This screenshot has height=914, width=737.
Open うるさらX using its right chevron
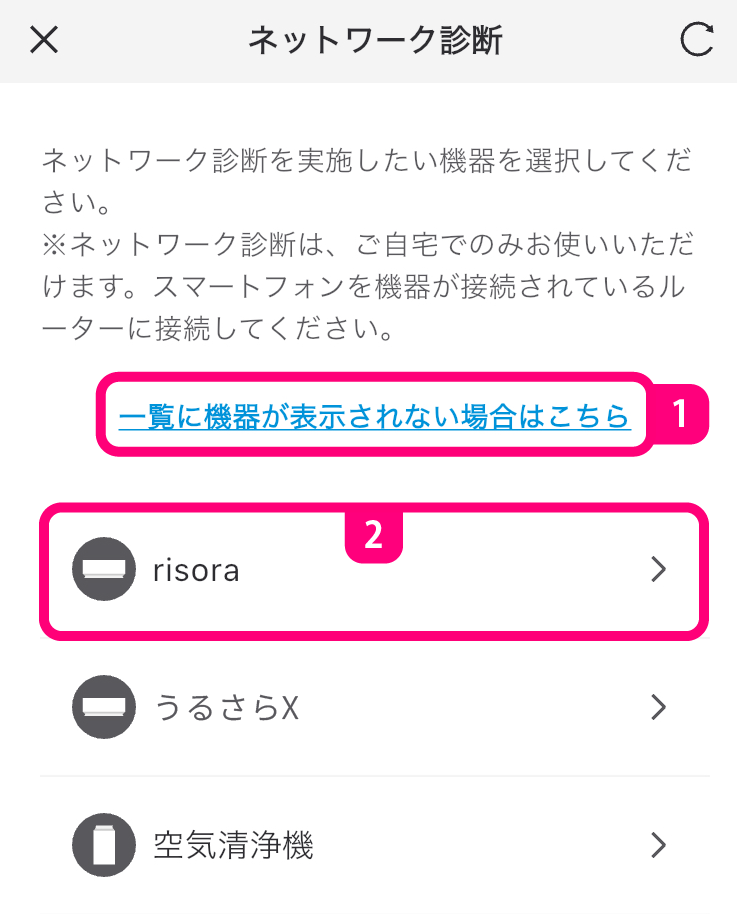[x=657, y=708]
